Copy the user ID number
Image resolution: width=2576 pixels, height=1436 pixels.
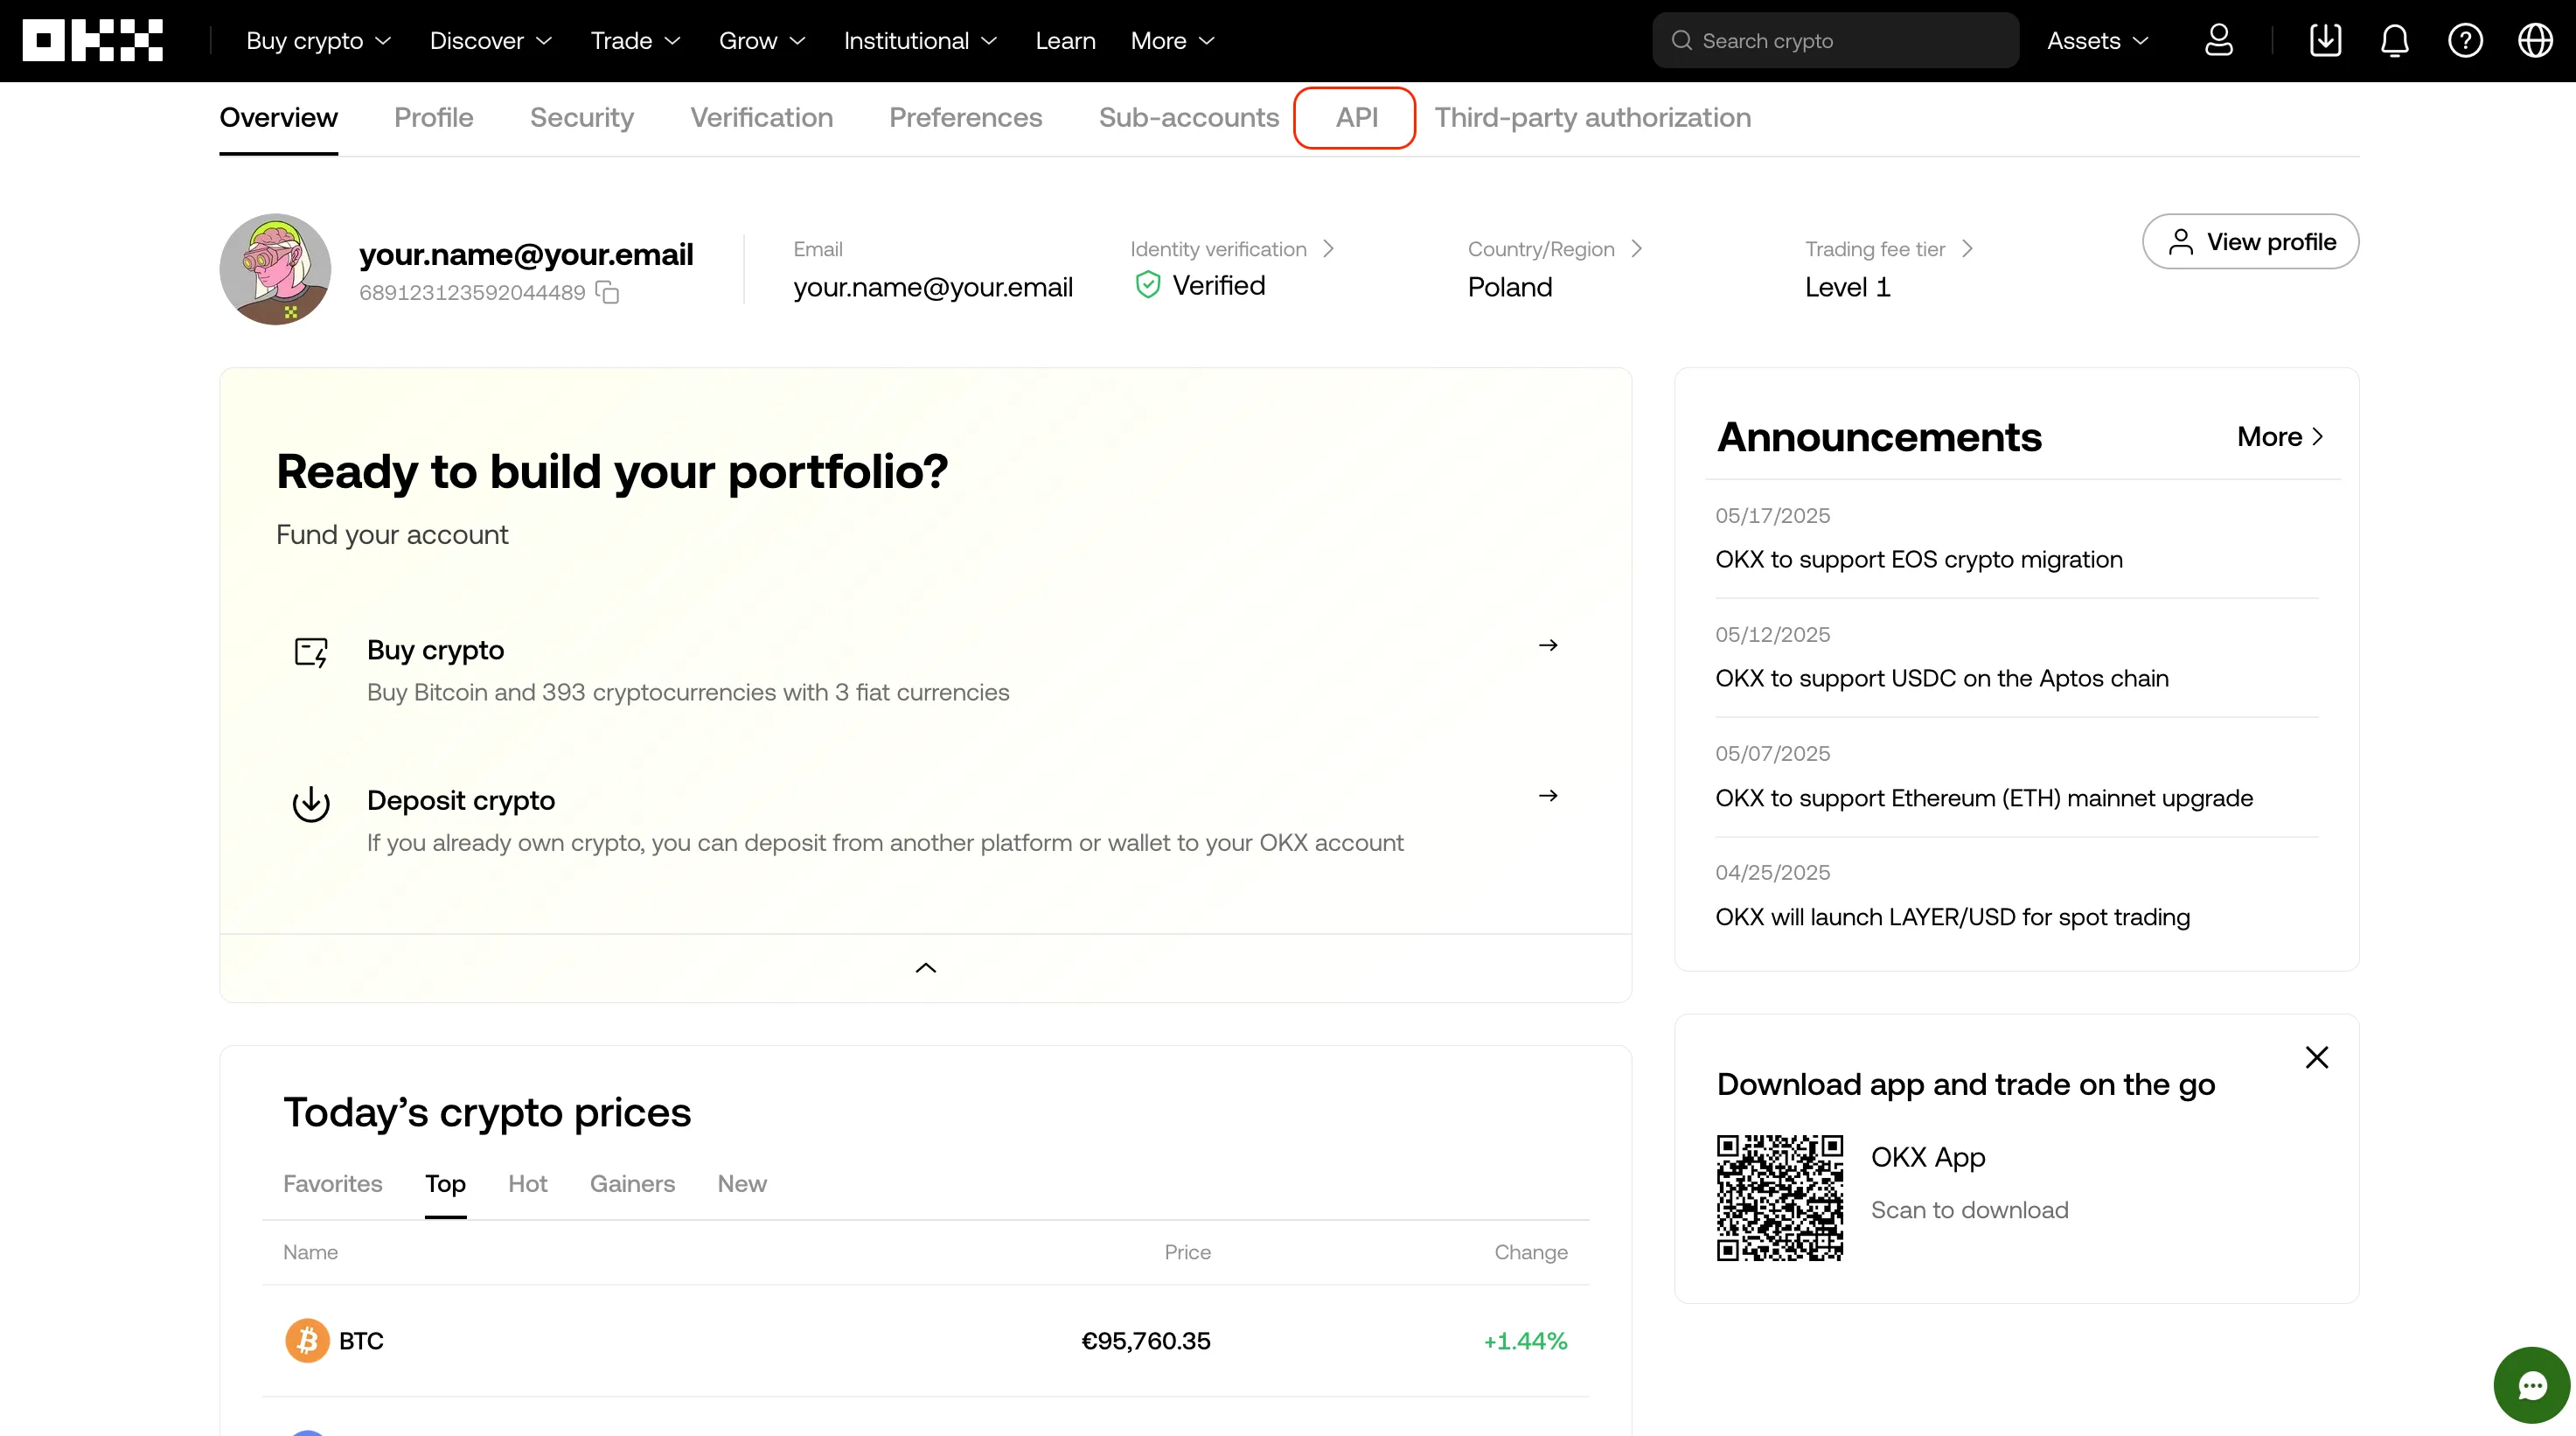point(607,292)
